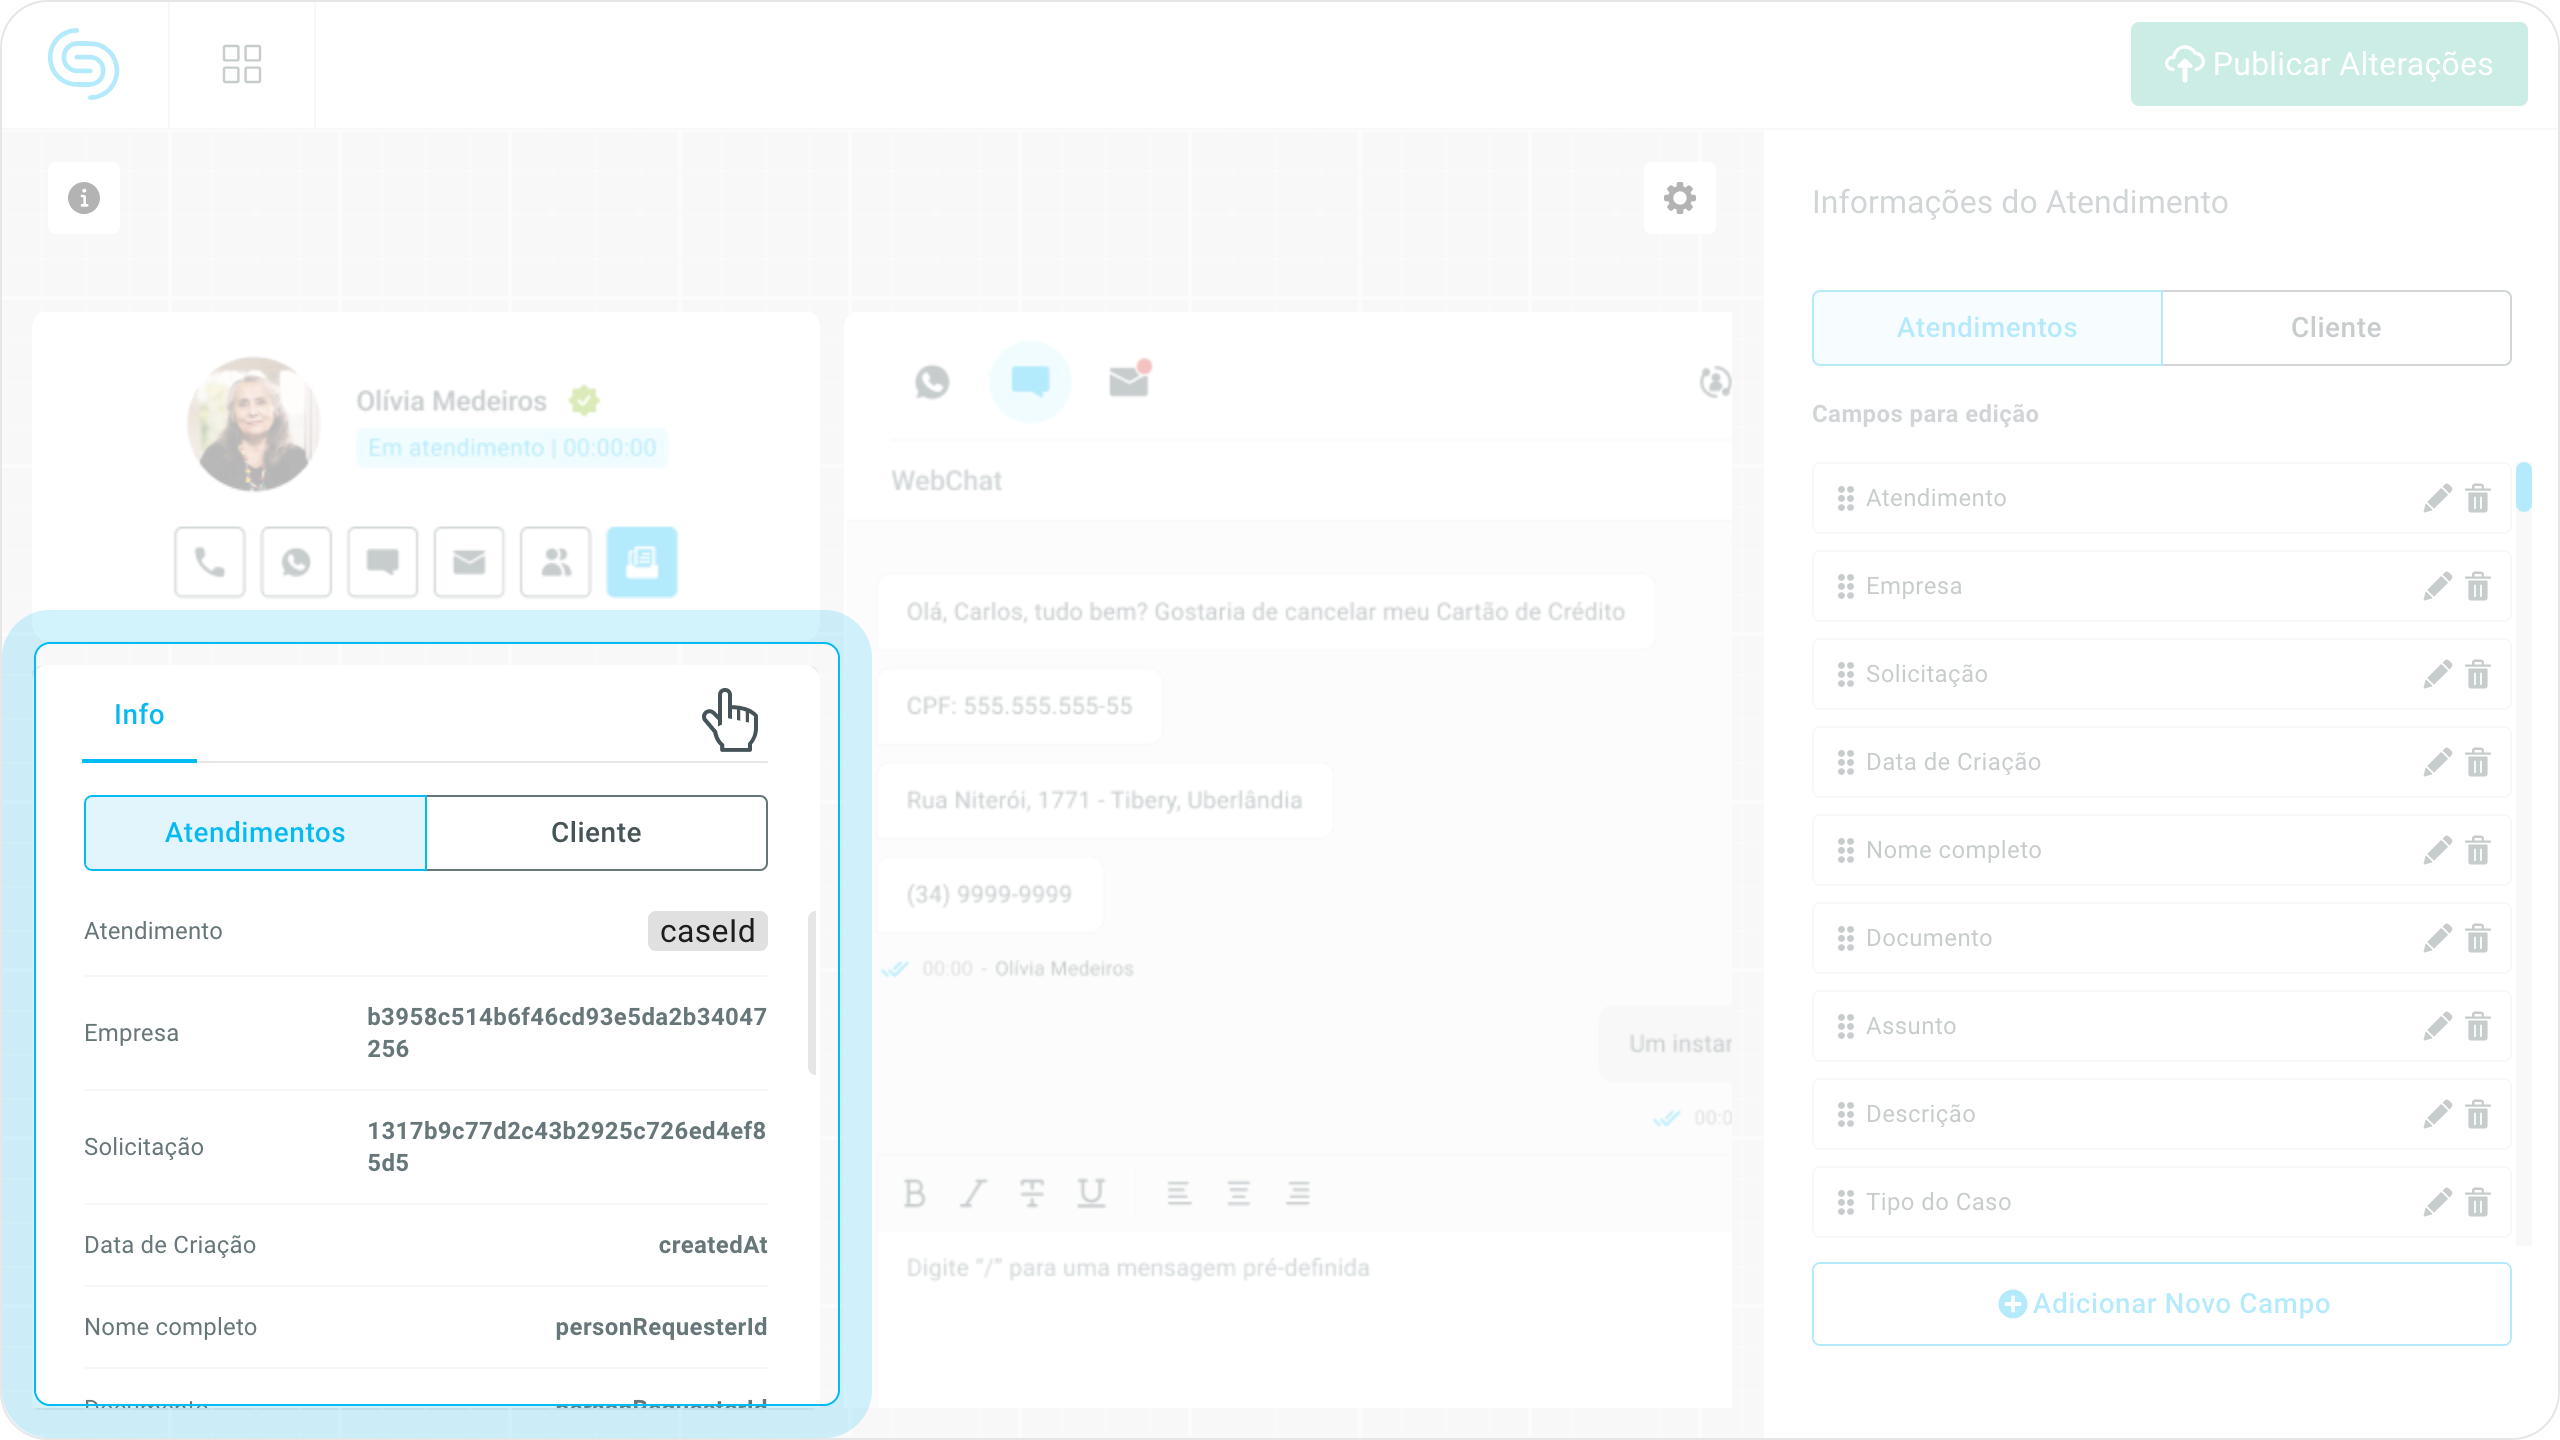Click Adicionar Novo Campo button
2560x1440 pixels.
click(x=2161, y=1304)
